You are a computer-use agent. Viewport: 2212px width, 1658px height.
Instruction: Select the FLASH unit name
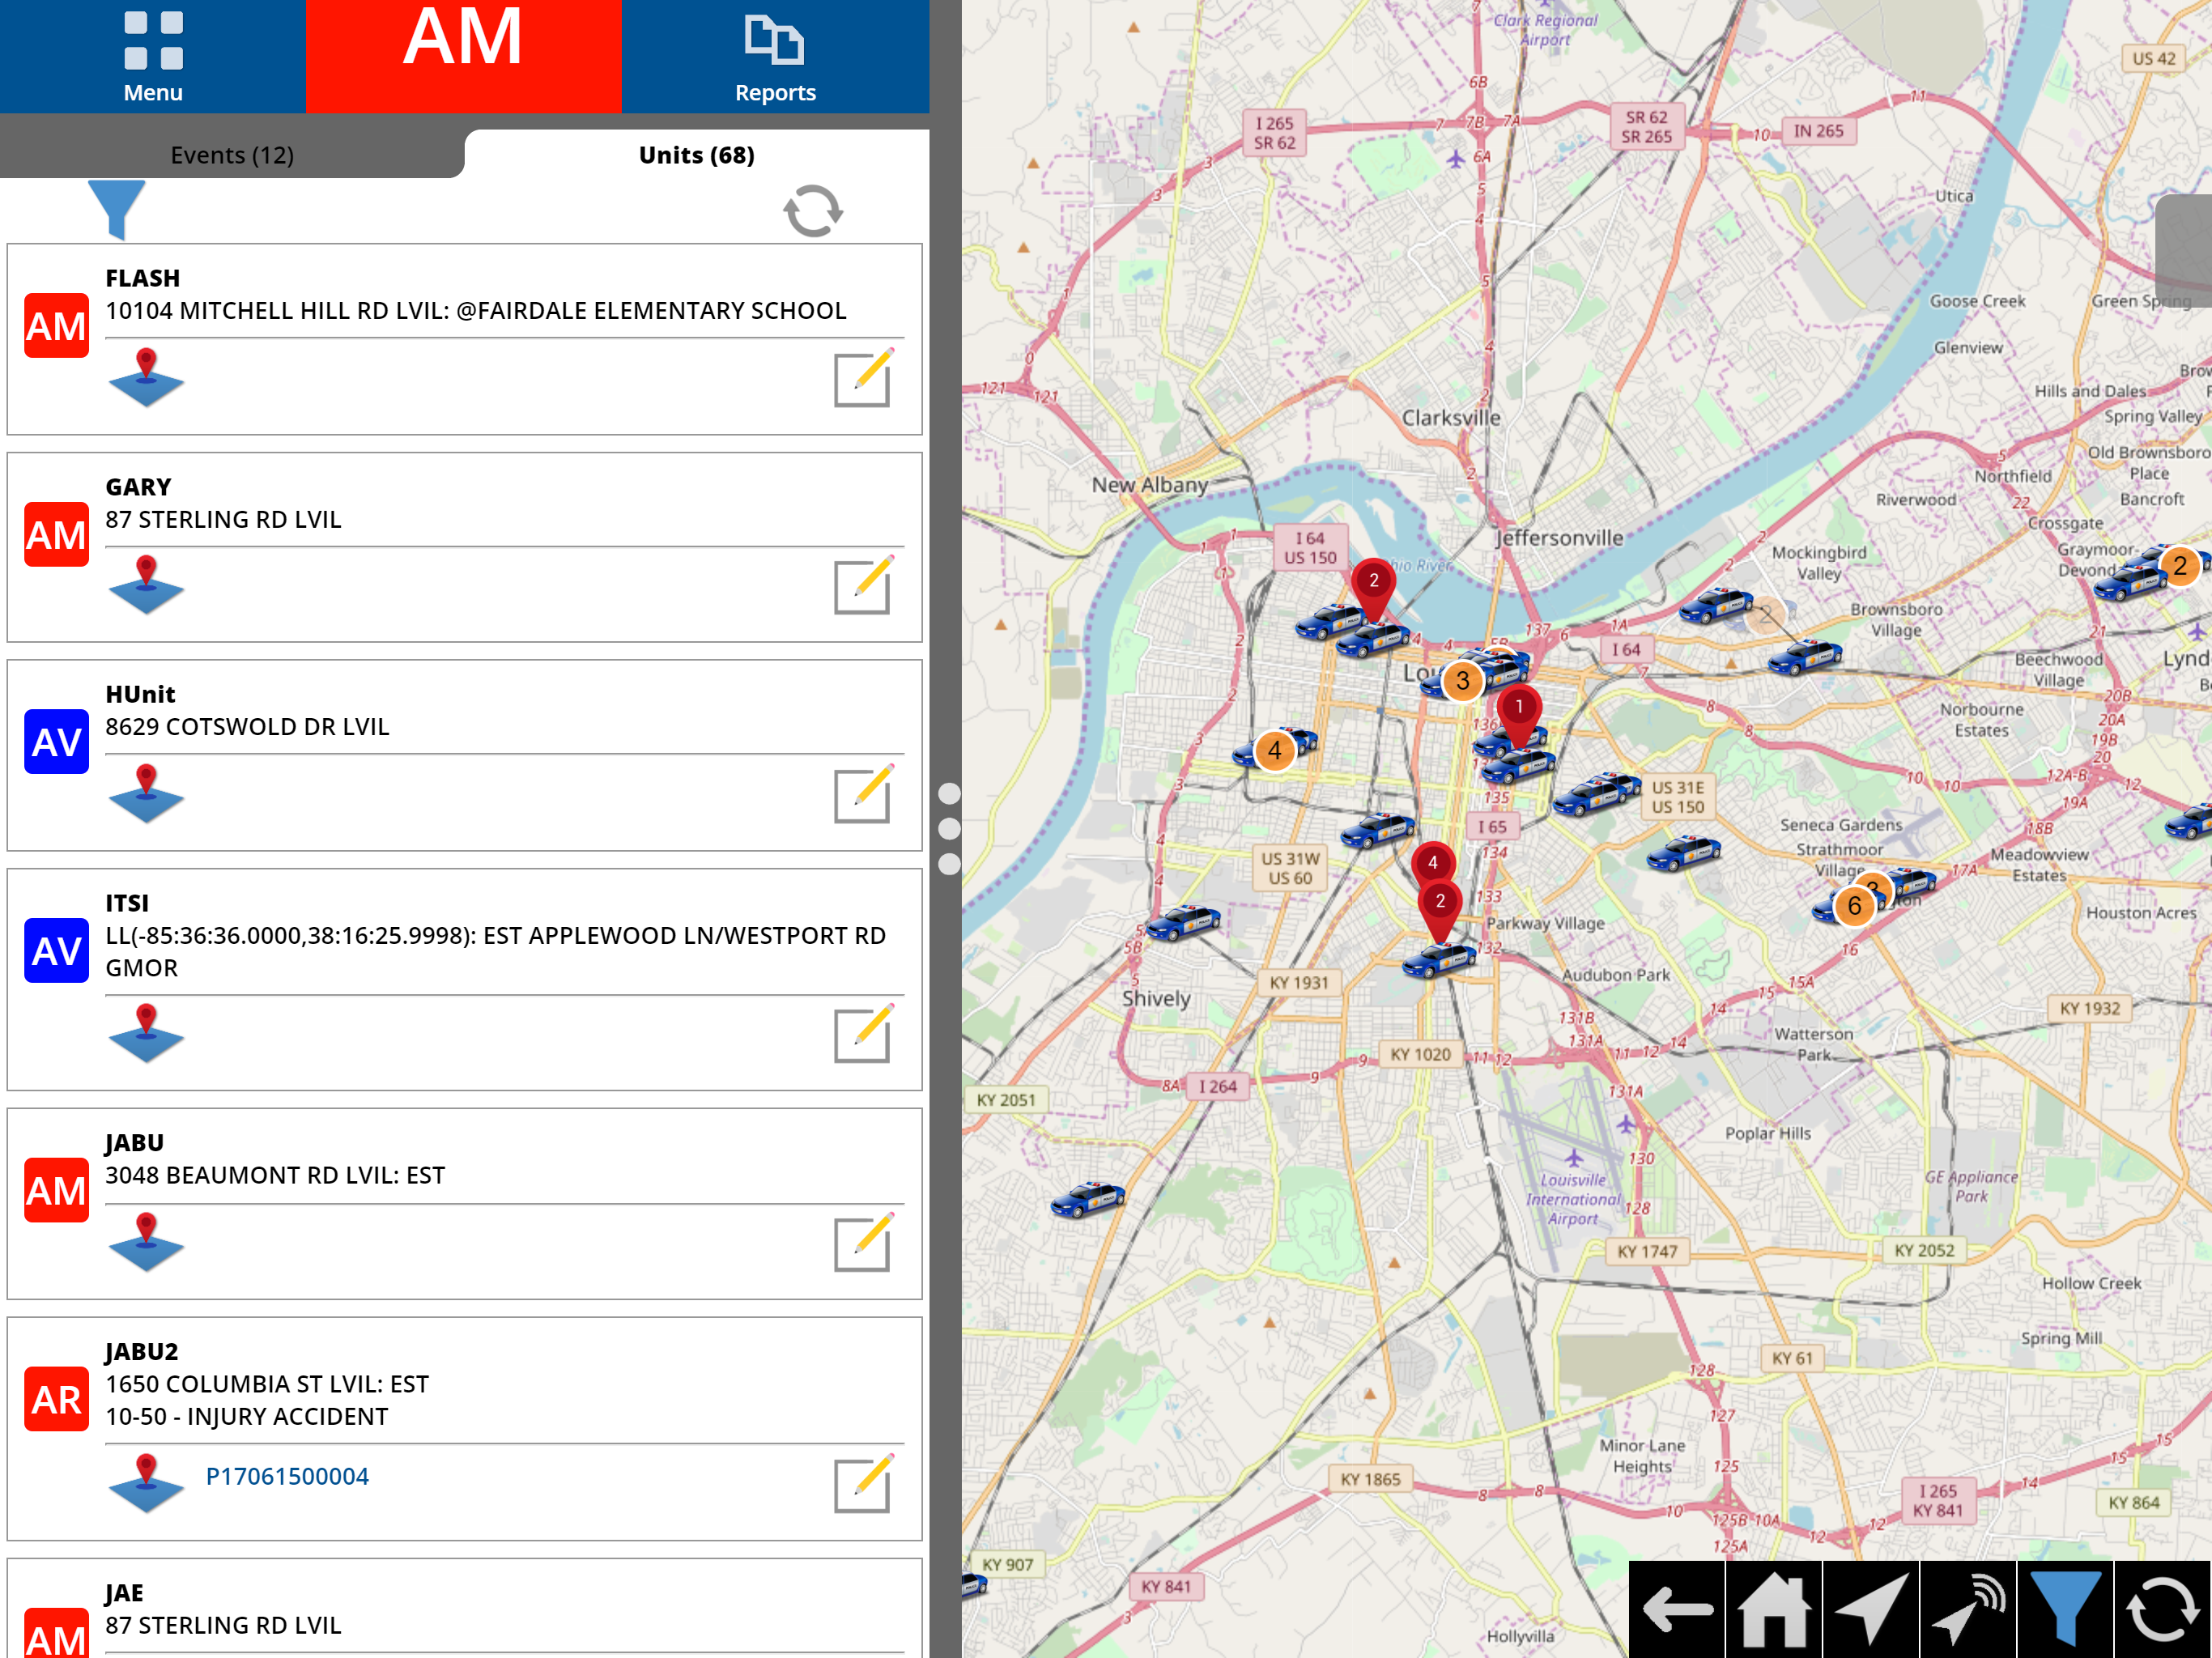143,278
